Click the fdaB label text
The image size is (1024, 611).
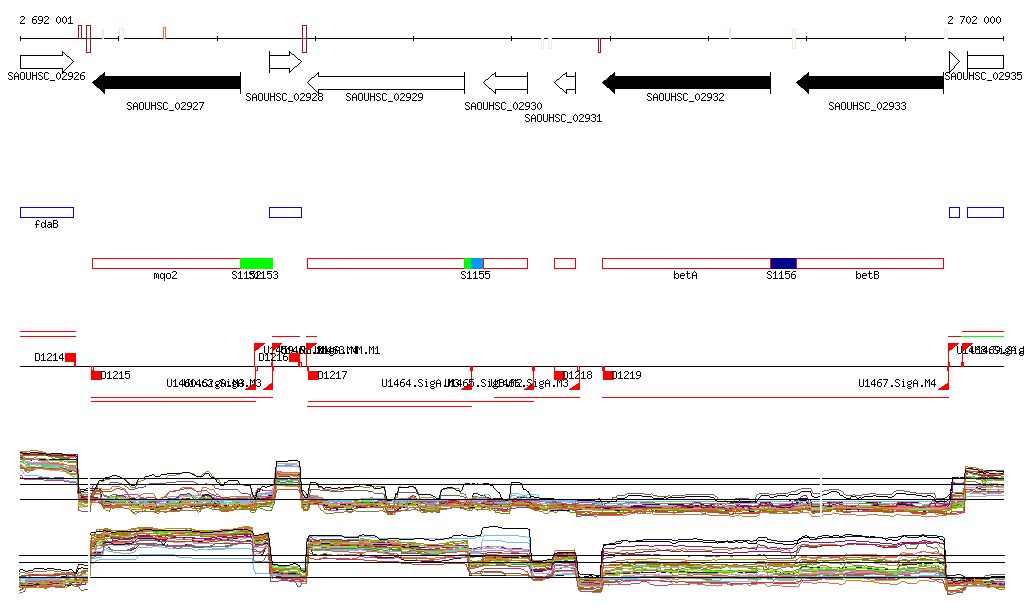[x=46, y=225]
